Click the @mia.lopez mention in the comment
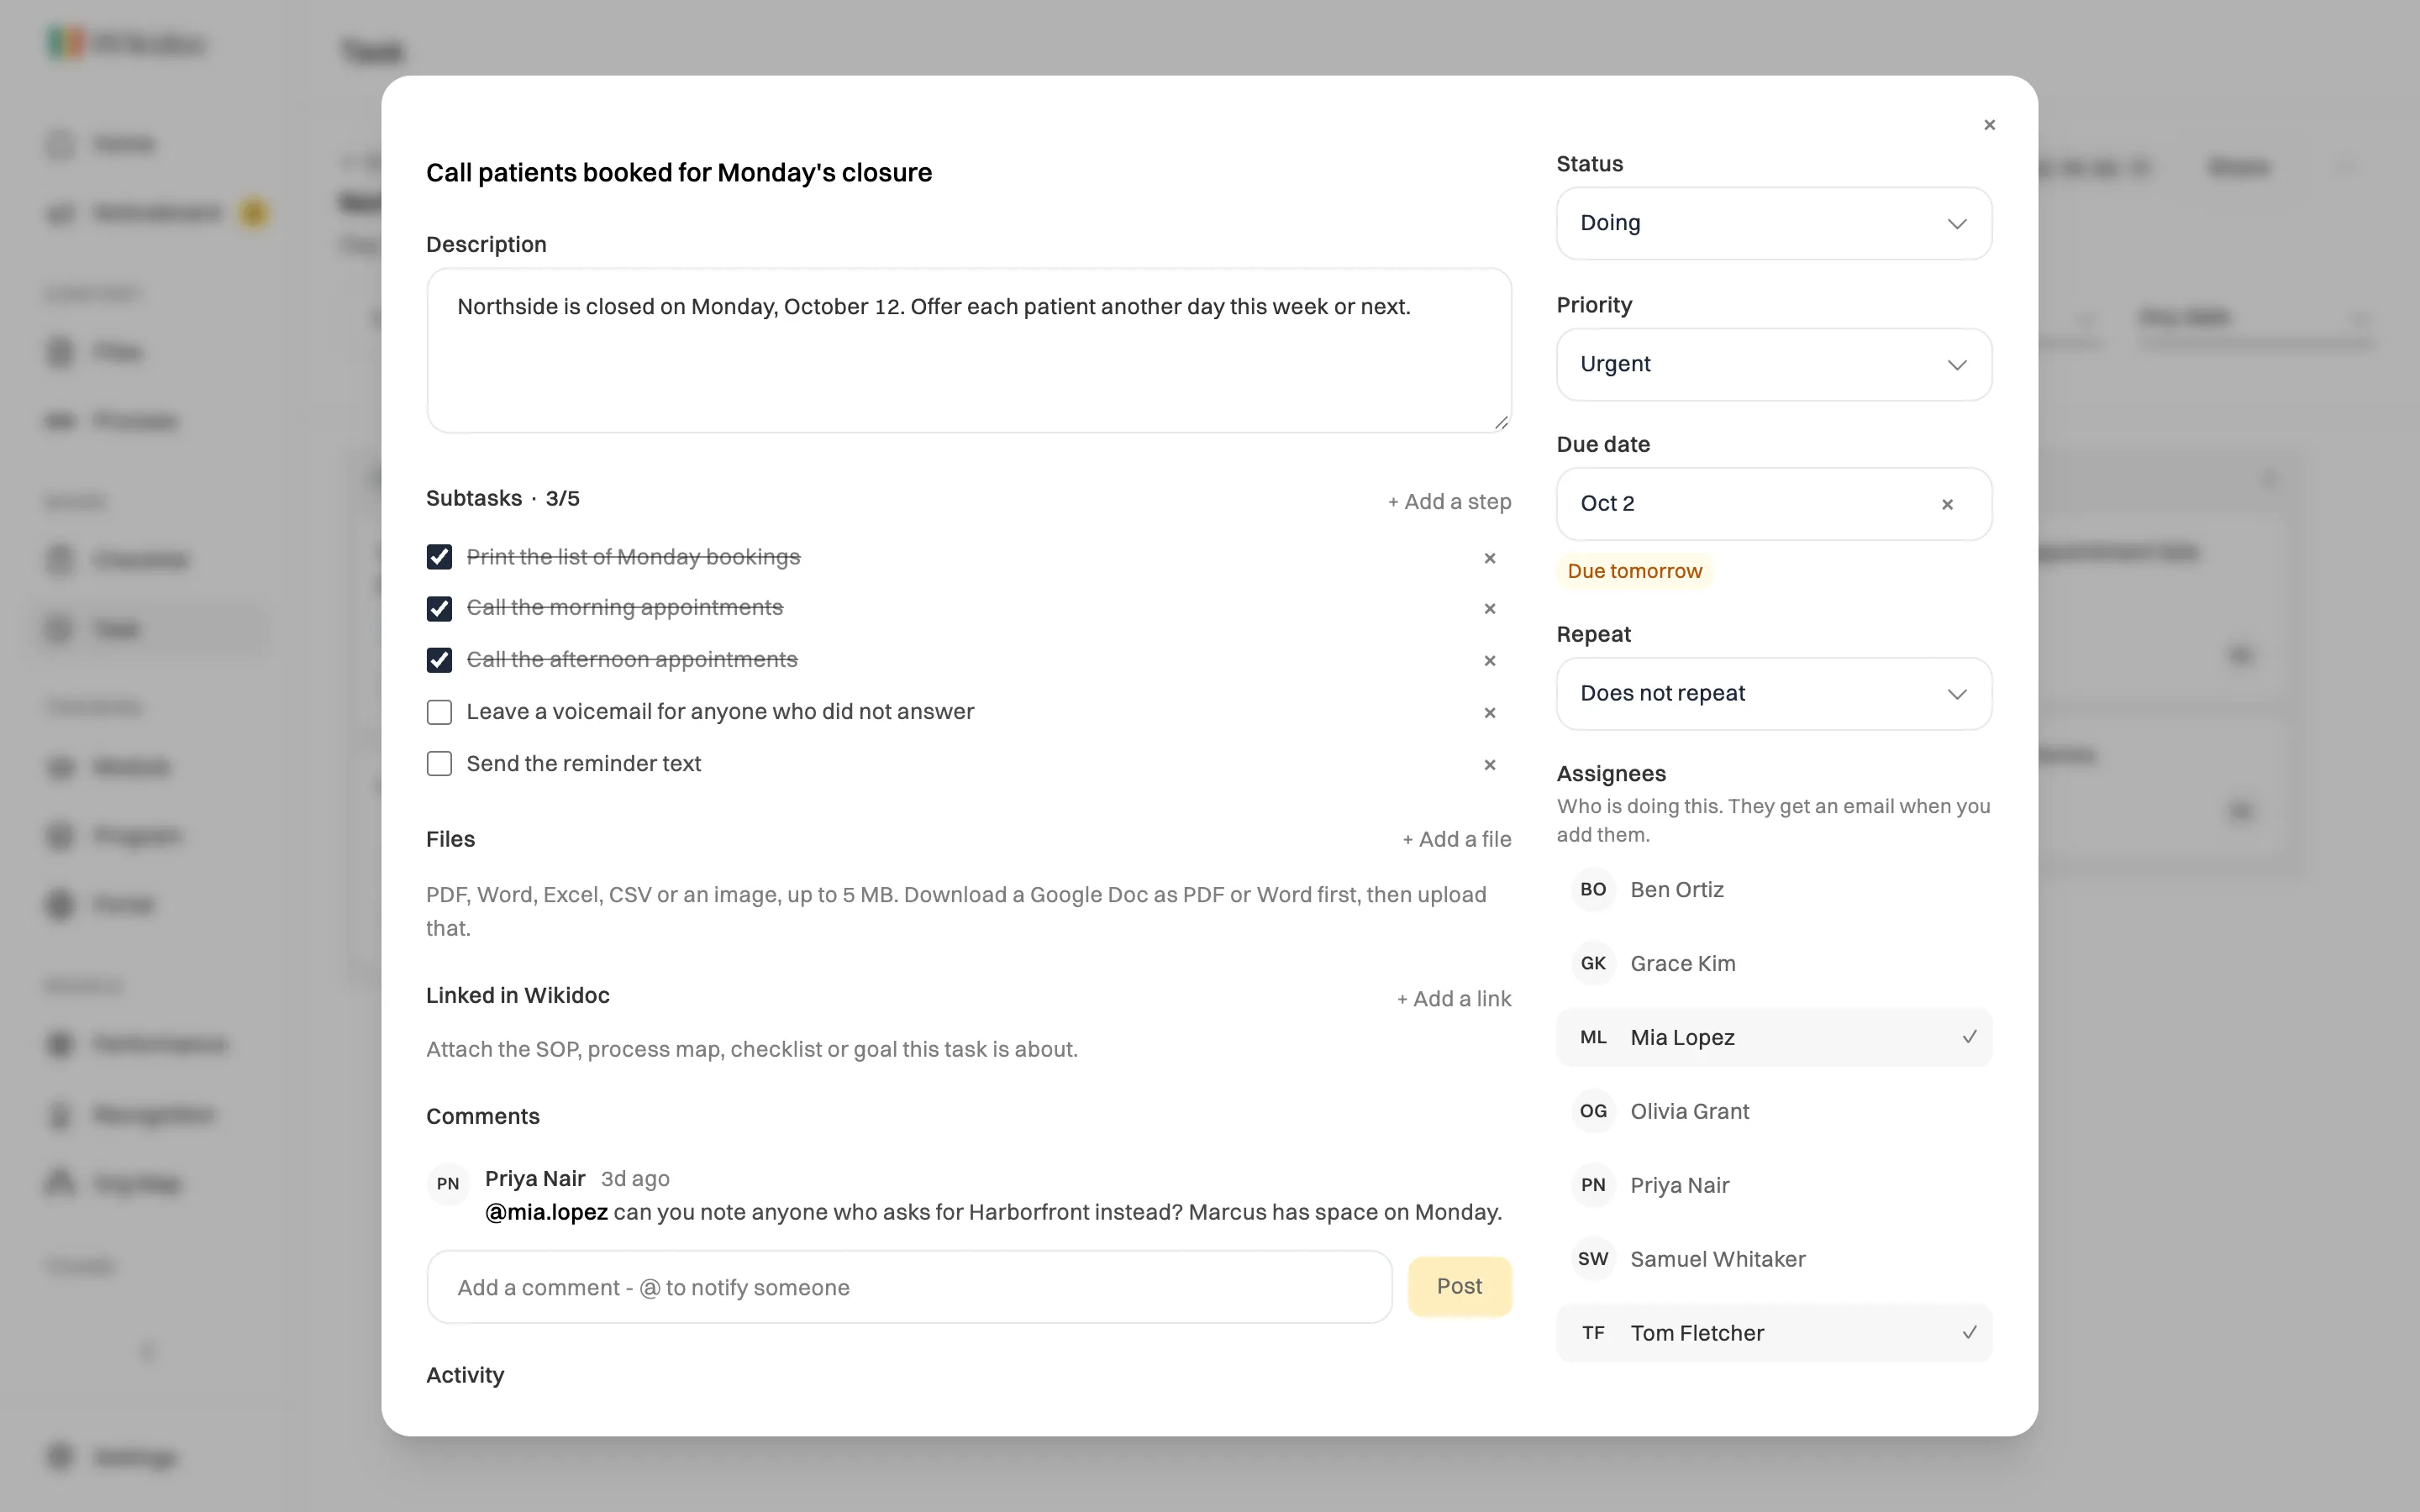This screenshot has height=1512, width=2420. point(546,1212)
